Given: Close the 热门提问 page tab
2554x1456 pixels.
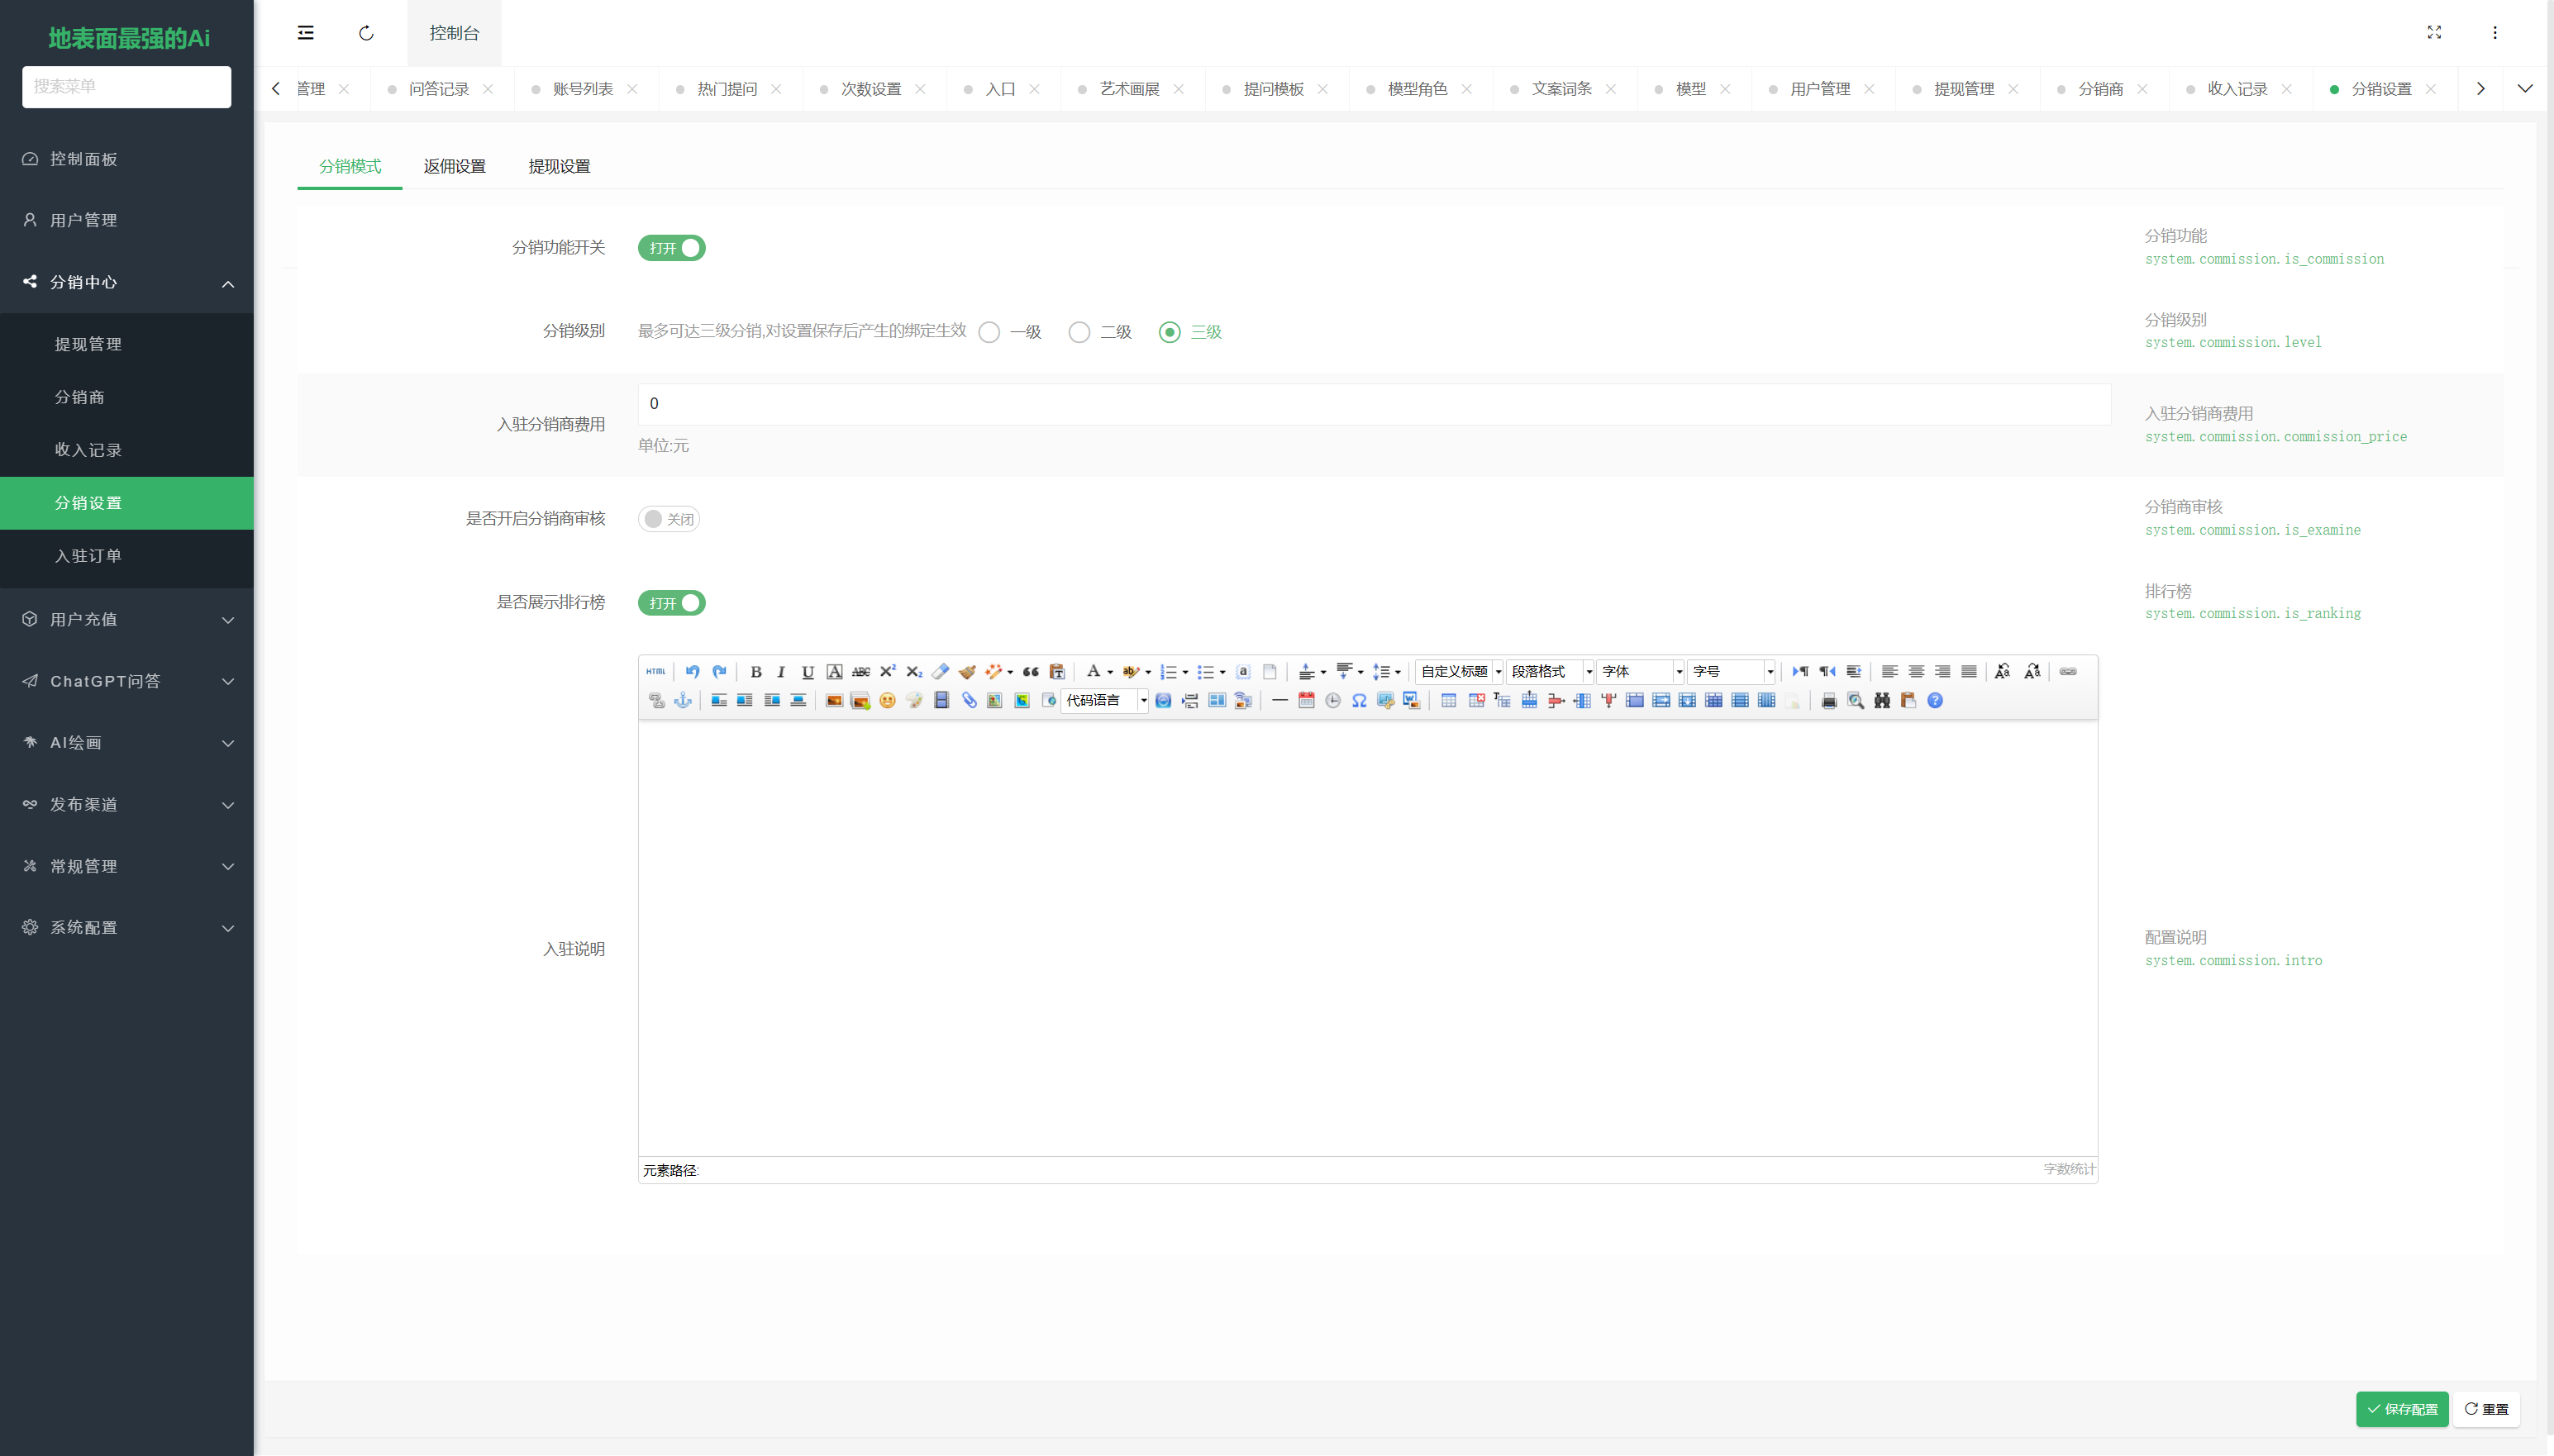Looking at the screenshot, I should tap(777, 89).
